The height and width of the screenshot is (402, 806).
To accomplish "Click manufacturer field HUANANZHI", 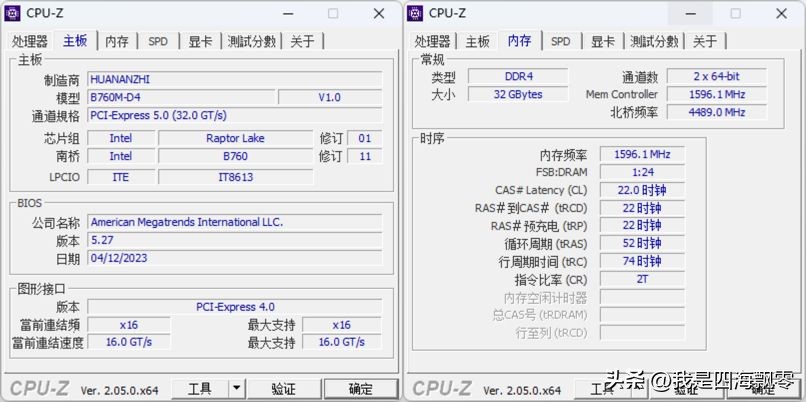I will tap(235, 79).
